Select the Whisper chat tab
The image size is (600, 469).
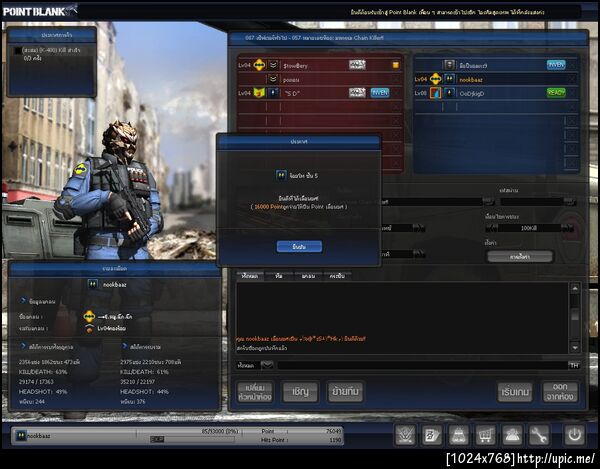pyautogui.click(x=337, y=276)
